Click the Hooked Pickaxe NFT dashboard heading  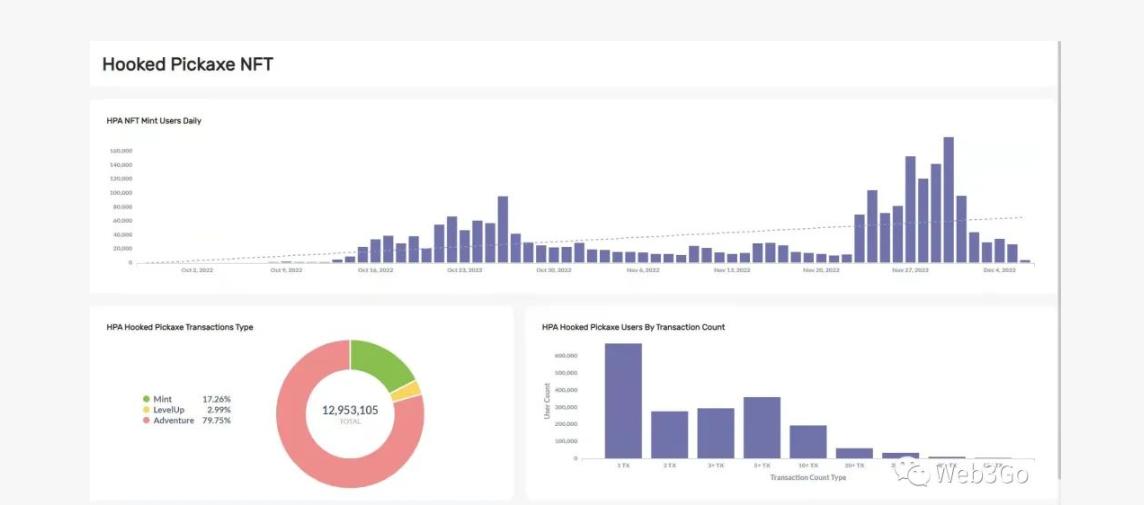tap(187, 65)
